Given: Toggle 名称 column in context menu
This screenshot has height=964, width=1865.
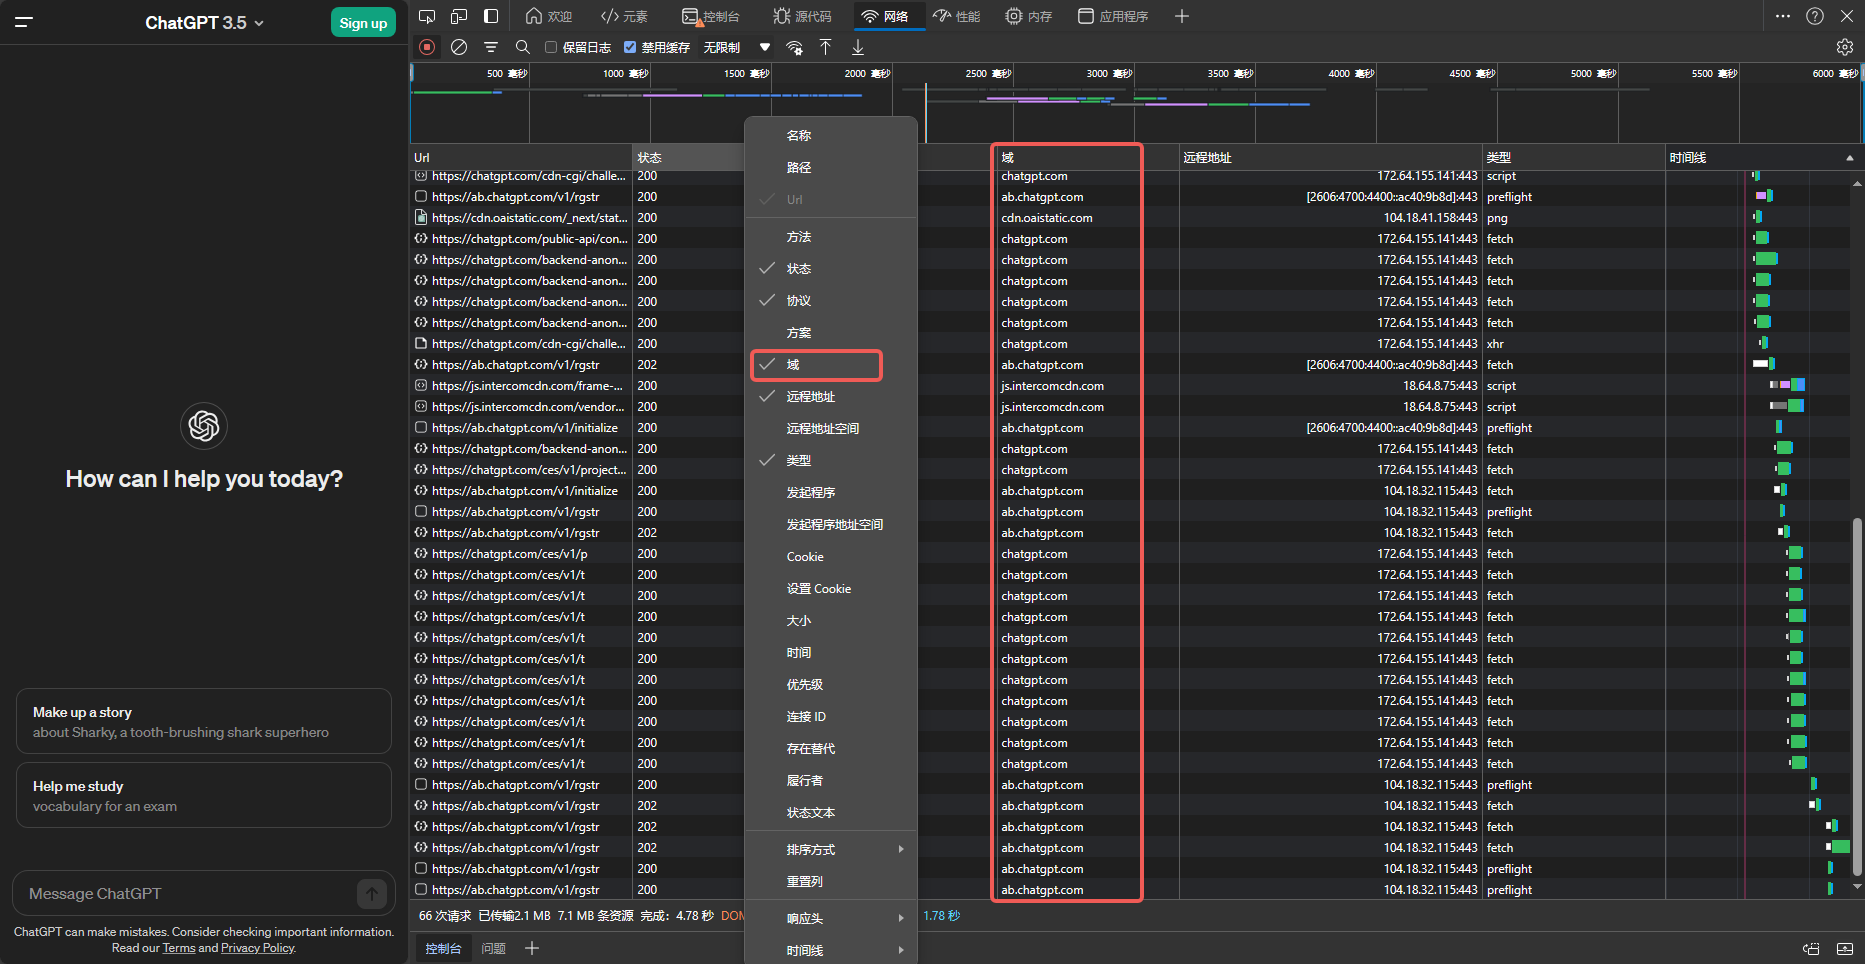Looking at the screenshot, I should click(831, 135).
